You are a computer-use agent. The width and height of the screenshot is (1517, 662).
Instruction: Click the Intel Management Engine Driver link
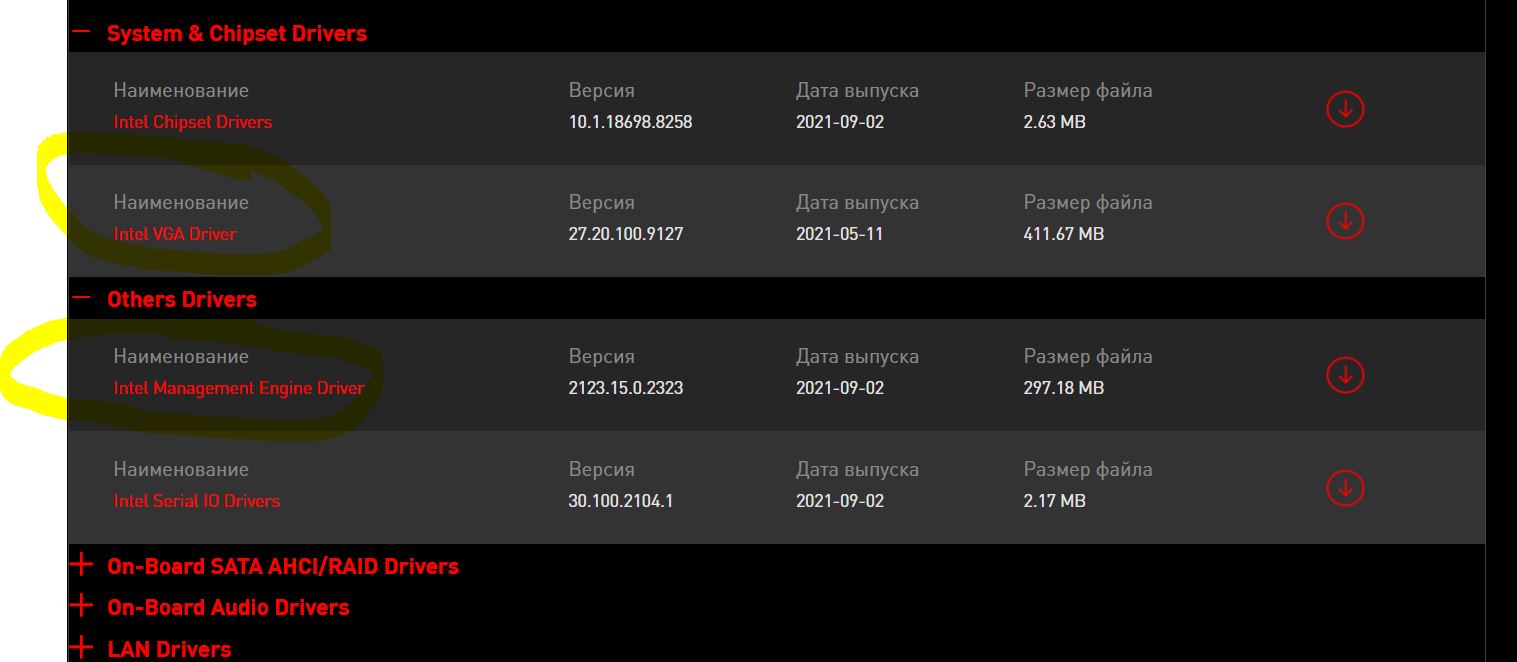coord(239,388)
